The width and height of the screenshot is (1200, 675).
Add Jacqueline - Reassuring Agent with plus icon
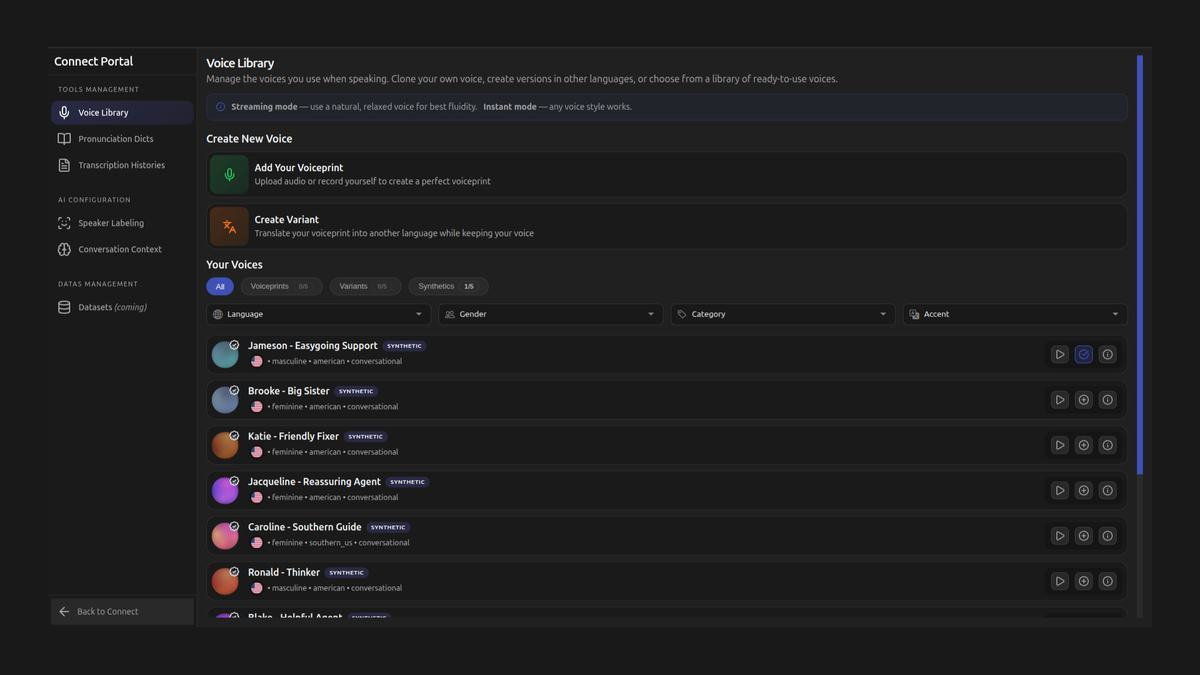pos(1084,490)
